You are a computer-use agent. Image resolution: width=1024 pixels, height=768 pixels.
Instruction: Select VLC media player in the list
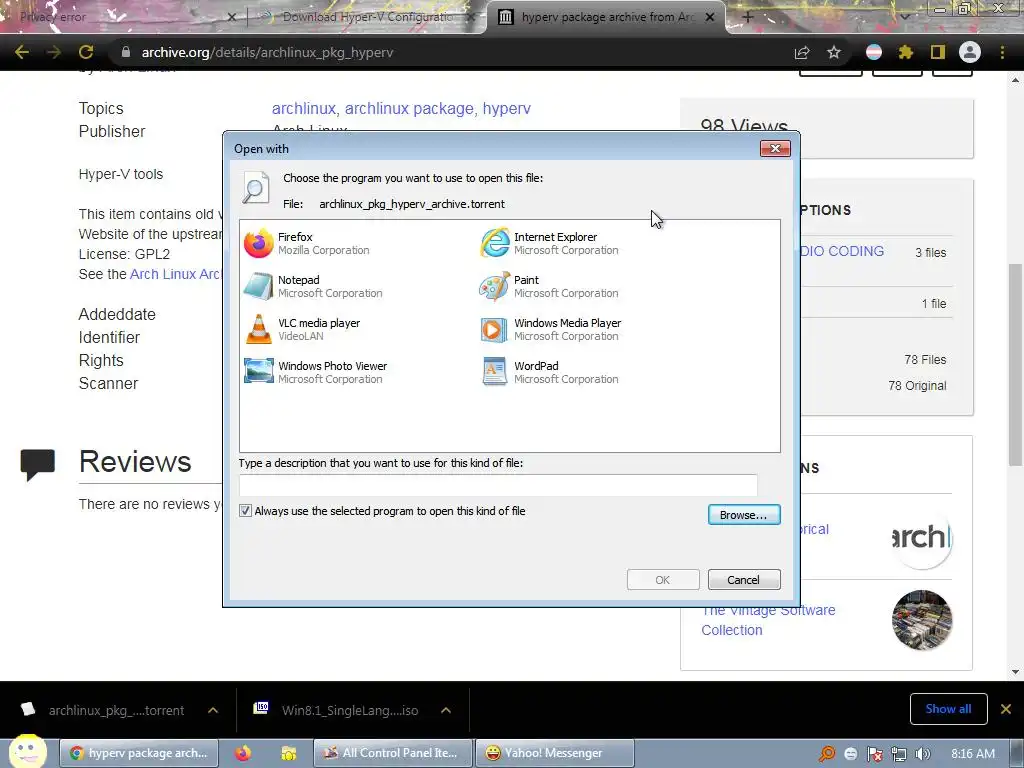click(302, 329)
